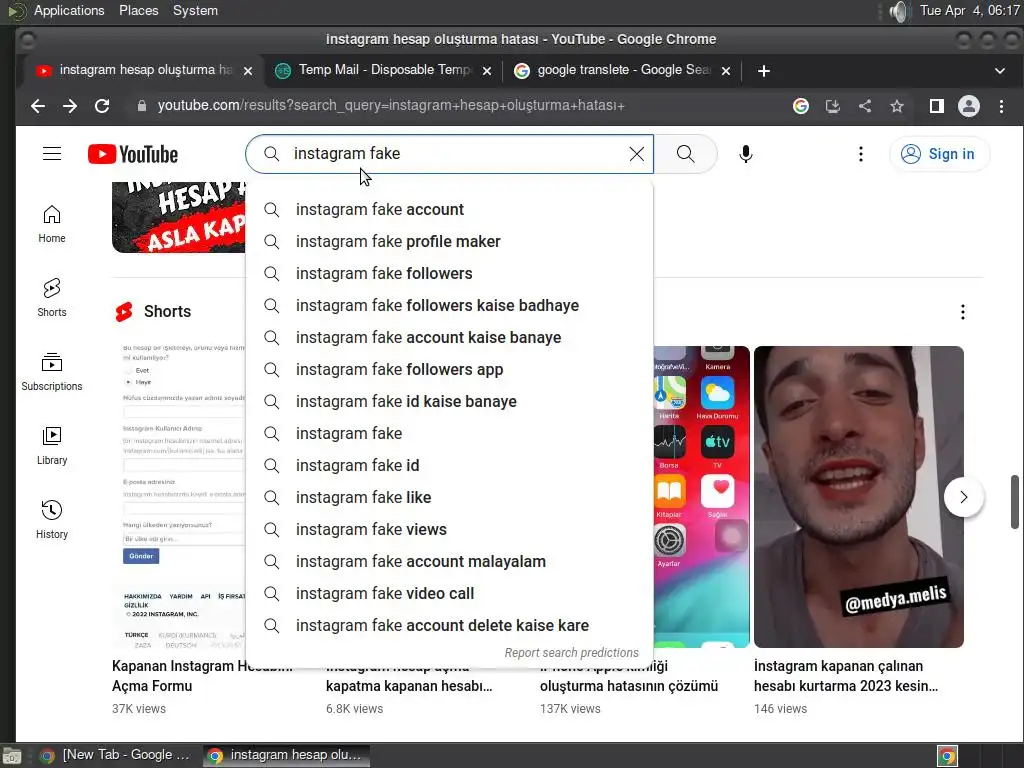Click the Sign in button
The image size is (1024, 768).
(939, 154)
